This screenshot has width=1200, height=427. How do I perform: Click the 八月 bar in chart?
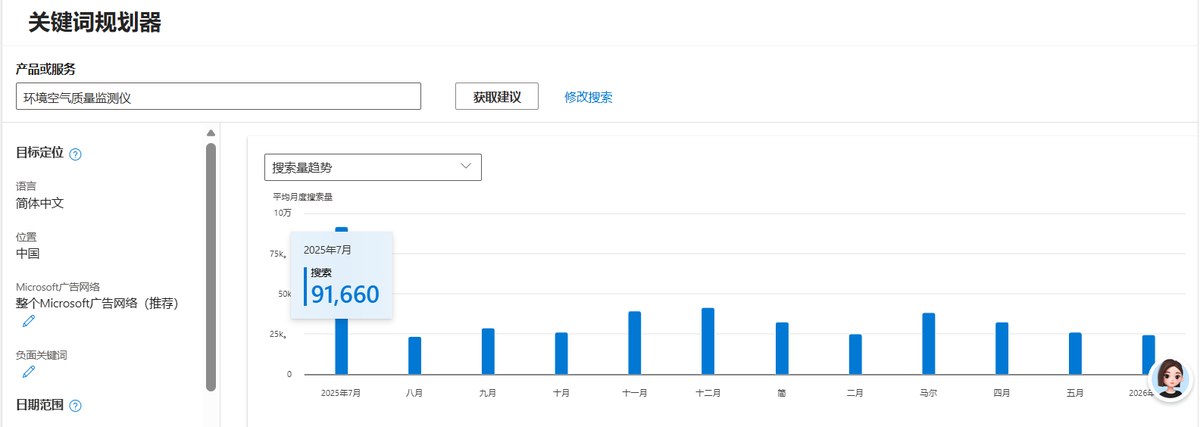[414, 355]
